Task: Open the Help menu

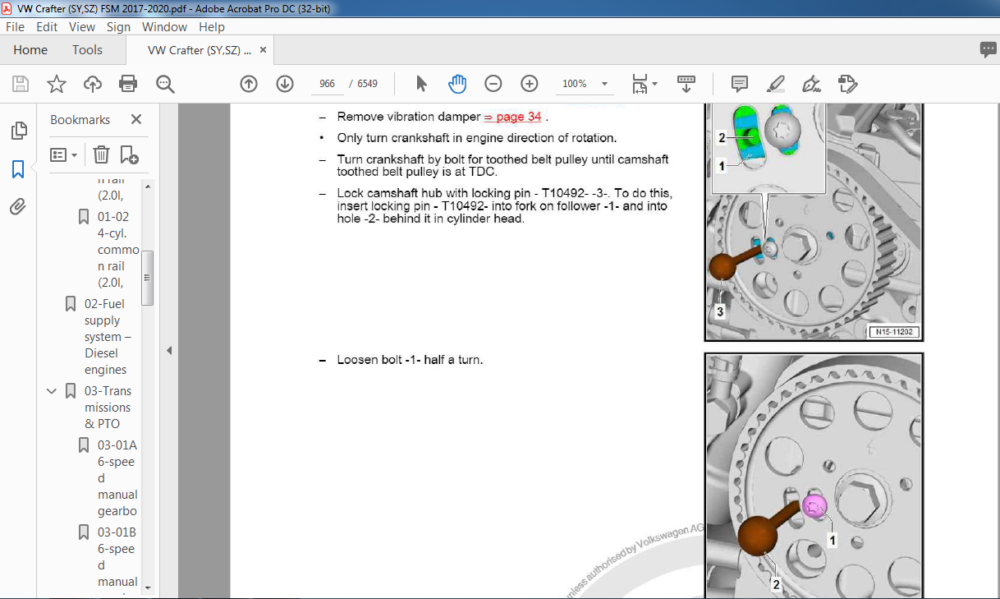Action: tap(211, 27)
